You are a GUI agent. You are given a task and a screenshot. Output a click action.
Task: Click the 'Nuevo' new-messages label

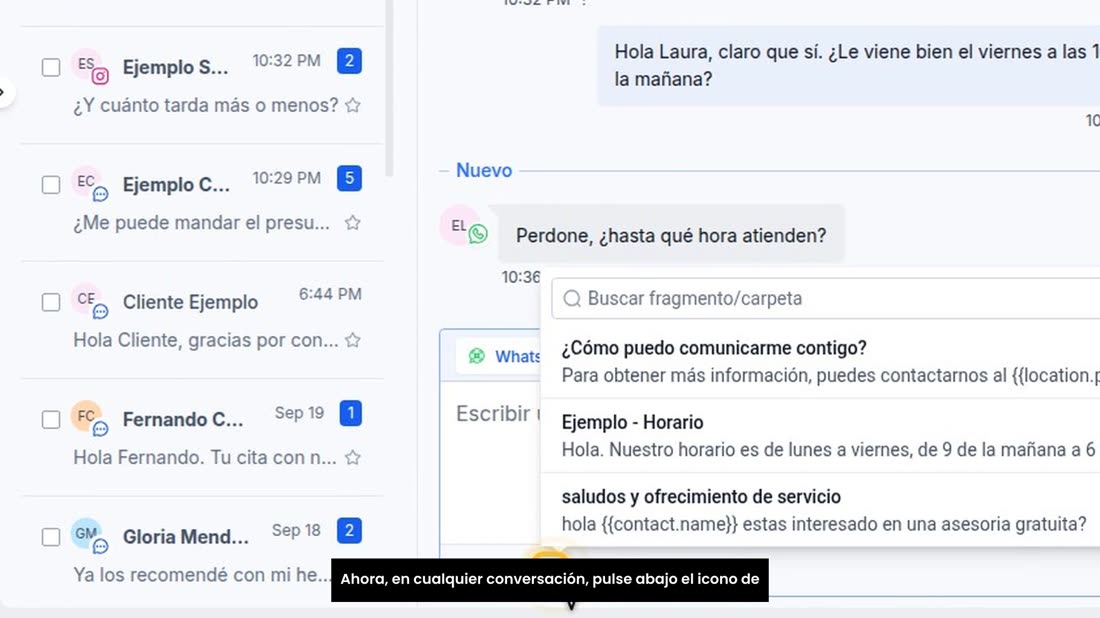(x=484, y=170)
